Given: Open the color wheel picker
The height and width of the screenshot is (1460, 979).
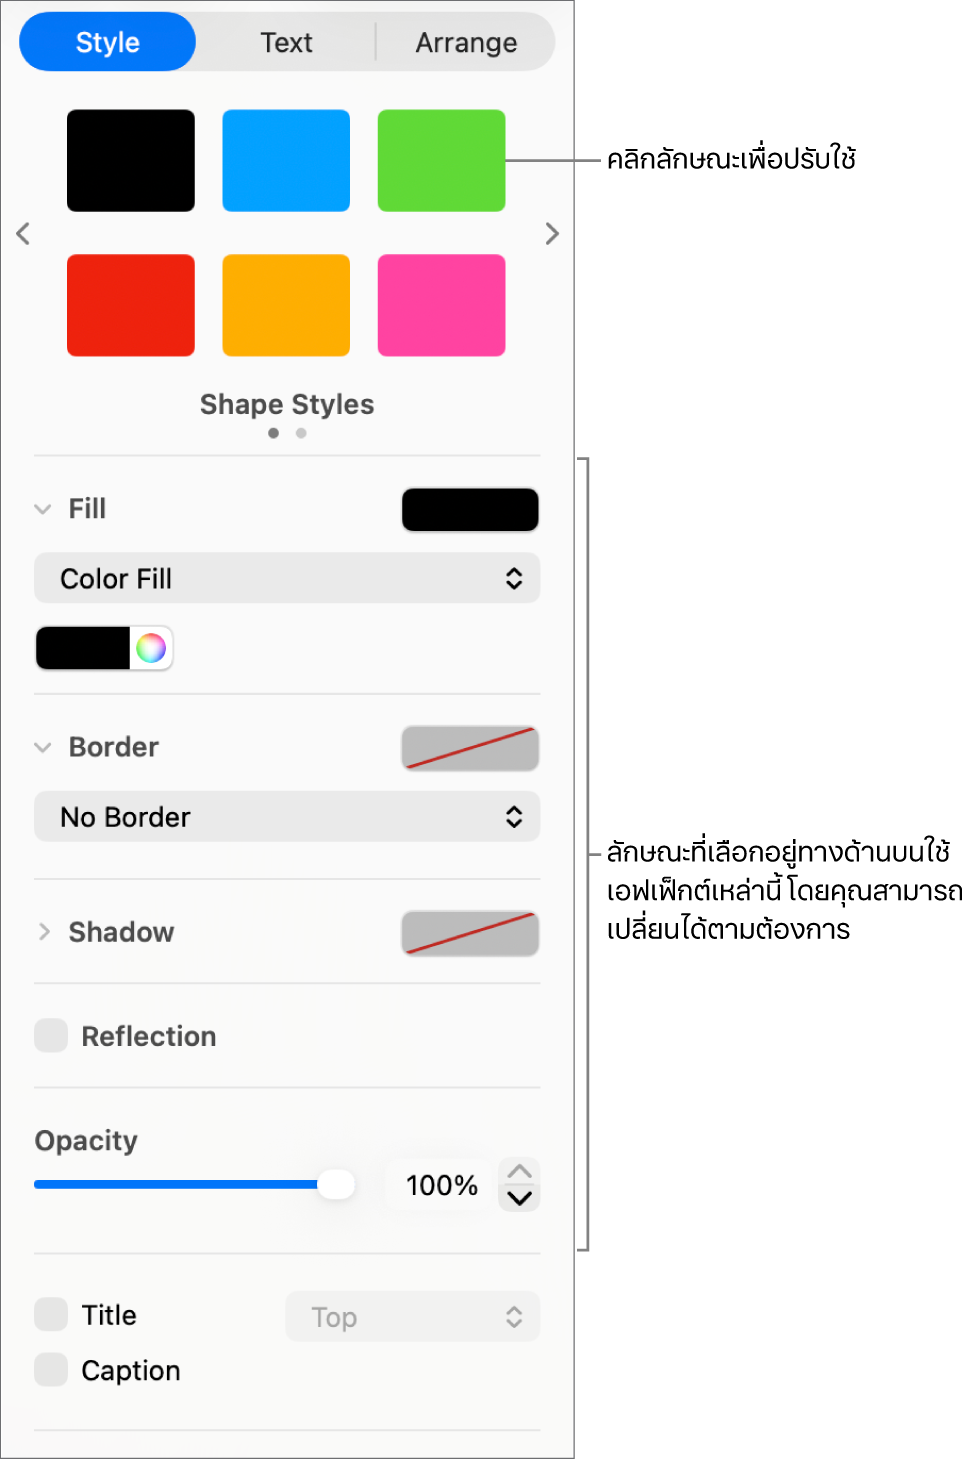Looking at the screenshot, I should click(x=151, y=648).
